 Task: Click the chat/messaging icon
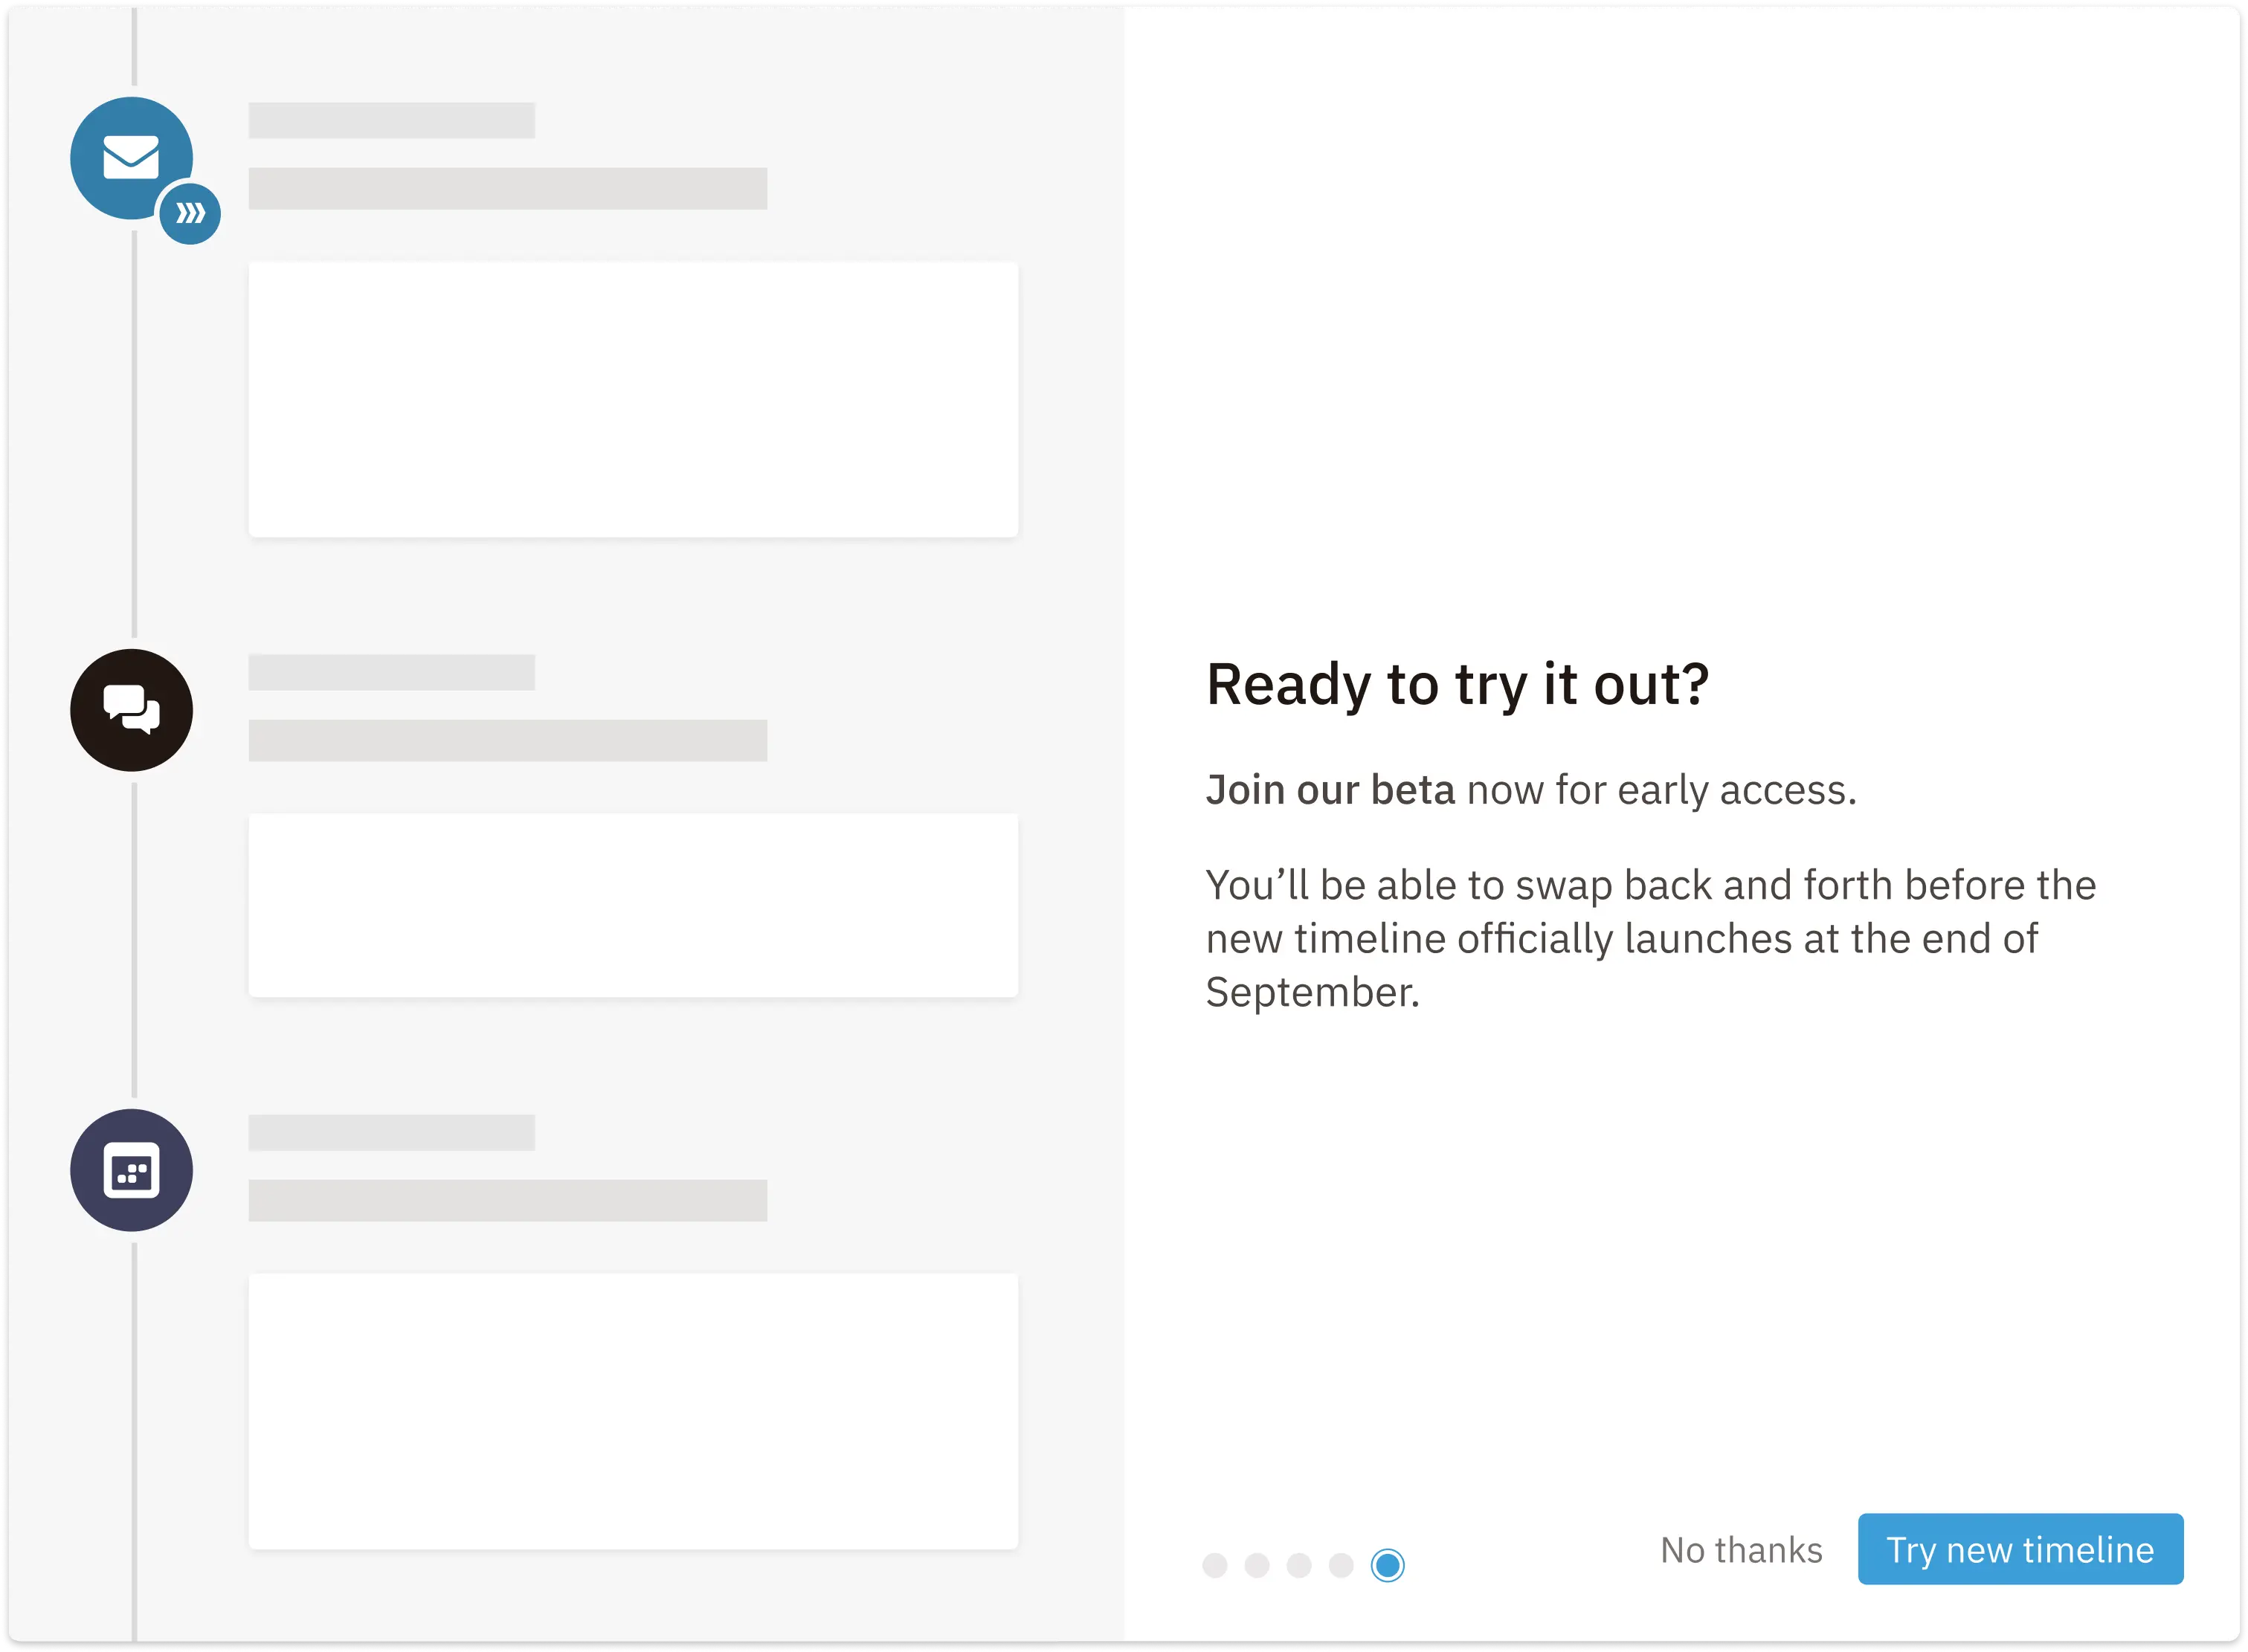131,710
